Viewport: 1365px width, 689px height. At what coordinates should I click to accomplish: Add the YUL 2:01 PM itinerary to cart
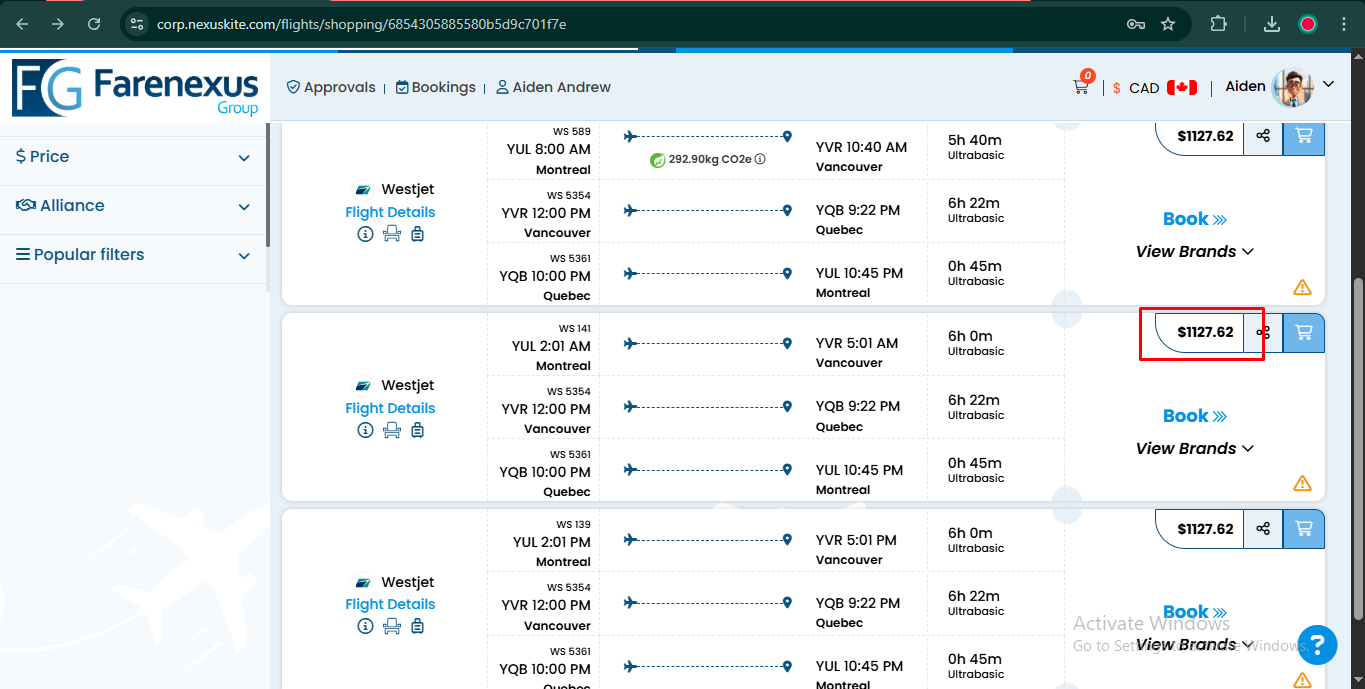[x=1304, y=529]
